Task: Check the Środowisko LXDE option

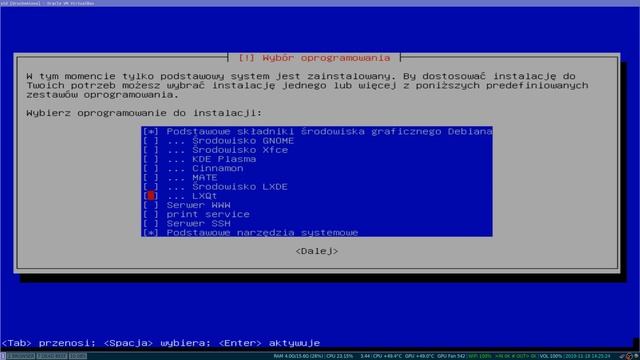Action: pyautogui.click(x=151, y=187)
